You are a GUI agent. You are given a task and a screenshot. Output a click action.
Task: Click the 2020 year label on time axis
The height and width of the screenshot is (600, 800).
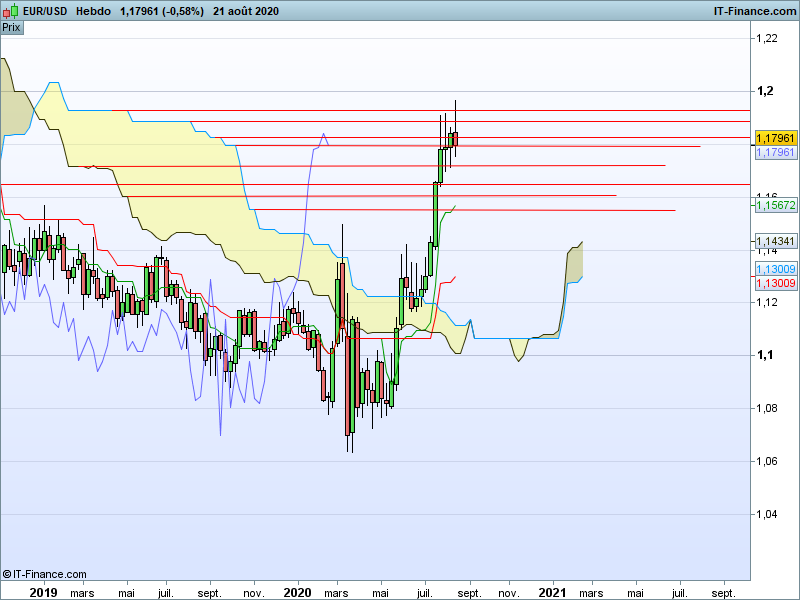pyautogui.click(x=297, y=592)
